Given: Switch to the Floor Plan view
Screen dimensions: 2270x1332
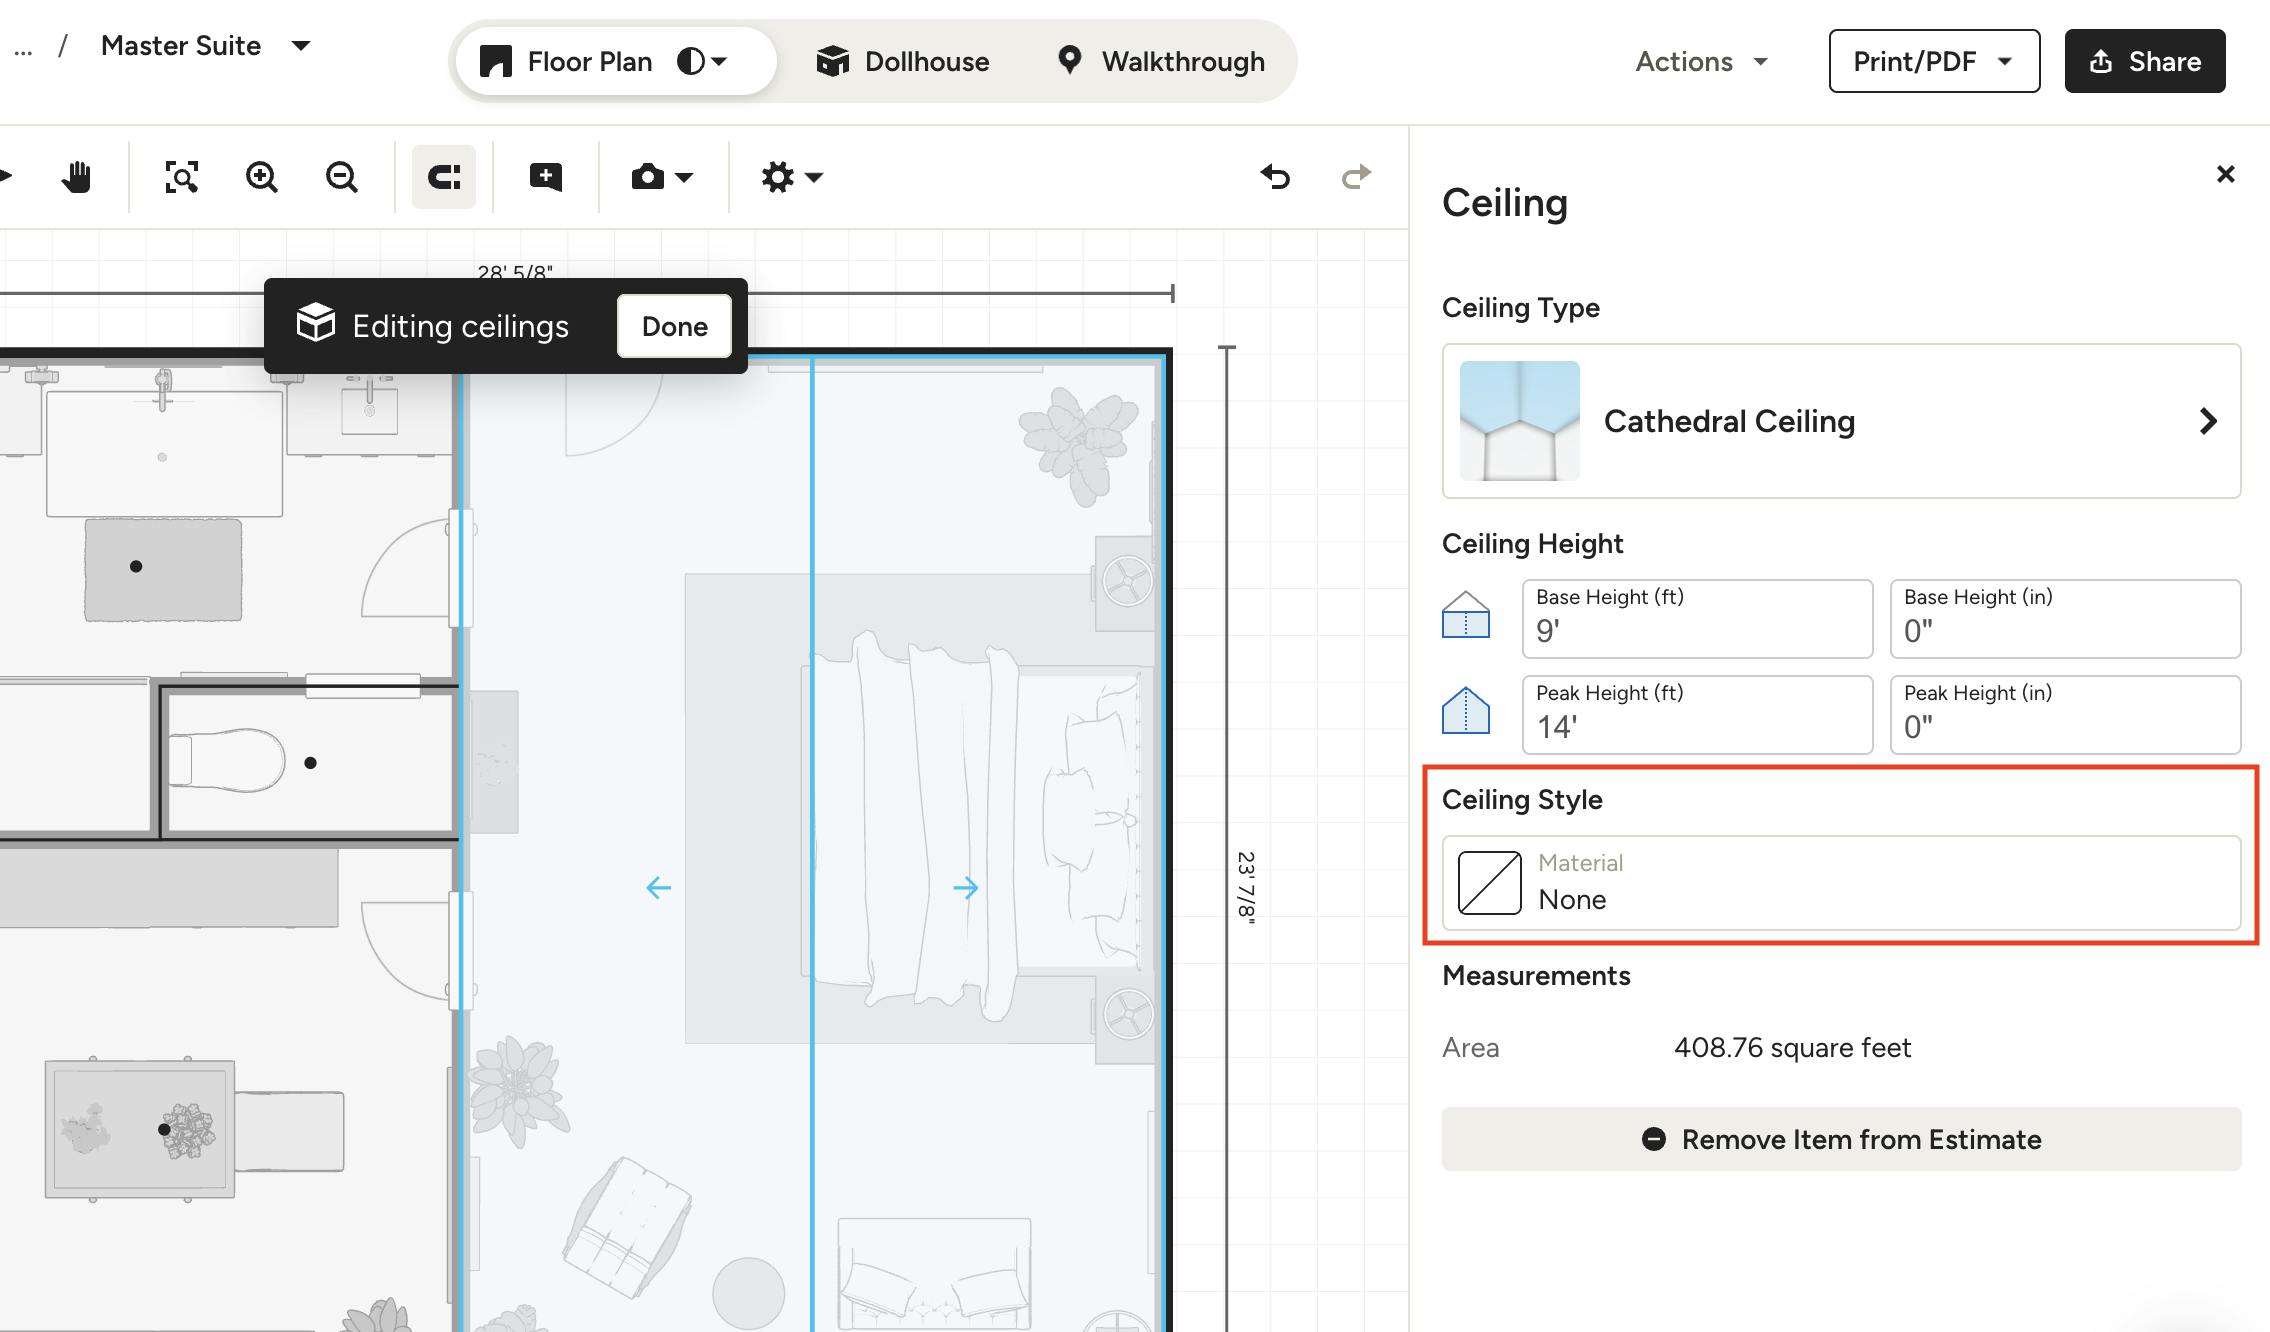Looking at the screenshot, I should pyautogui.click(x=566, y=61).
